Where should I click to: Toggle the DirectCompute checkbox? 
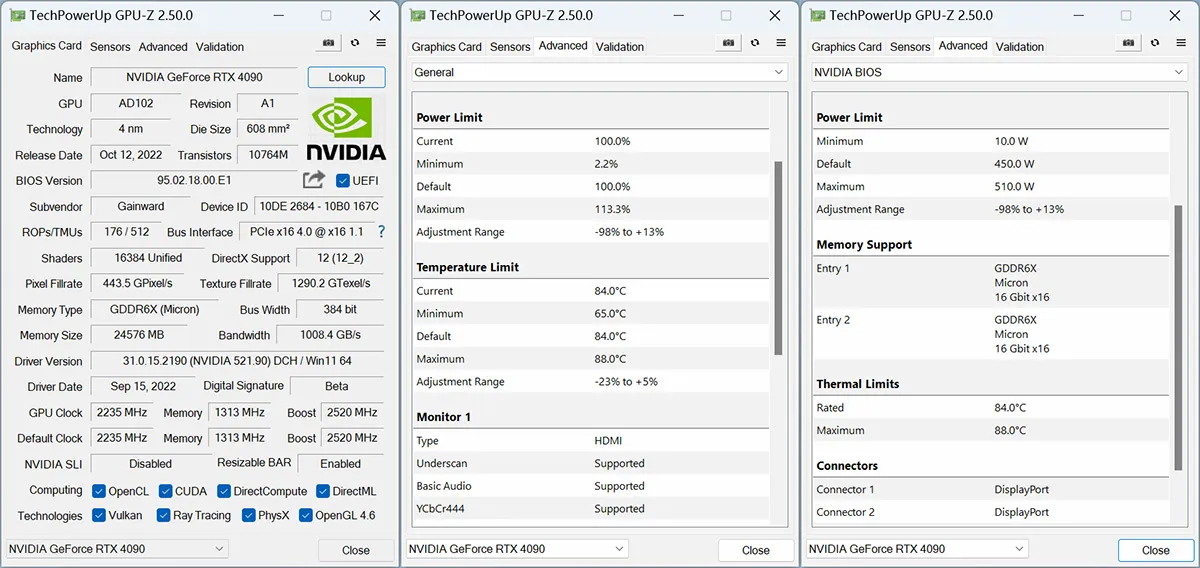[223, 491]
